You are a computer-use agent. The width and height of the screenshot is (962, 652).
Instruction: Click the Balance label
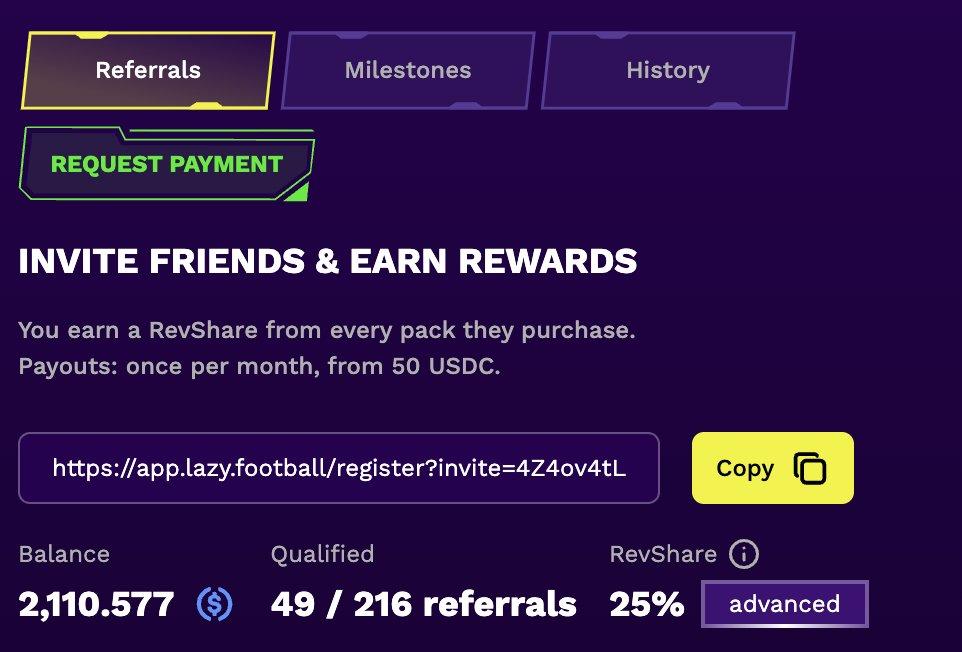tap(64, 554)
